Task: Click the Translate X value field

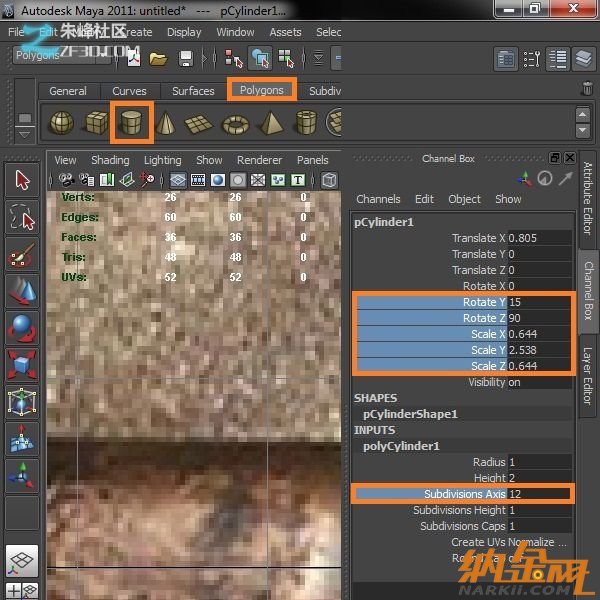Action: (x=540, y=238)
